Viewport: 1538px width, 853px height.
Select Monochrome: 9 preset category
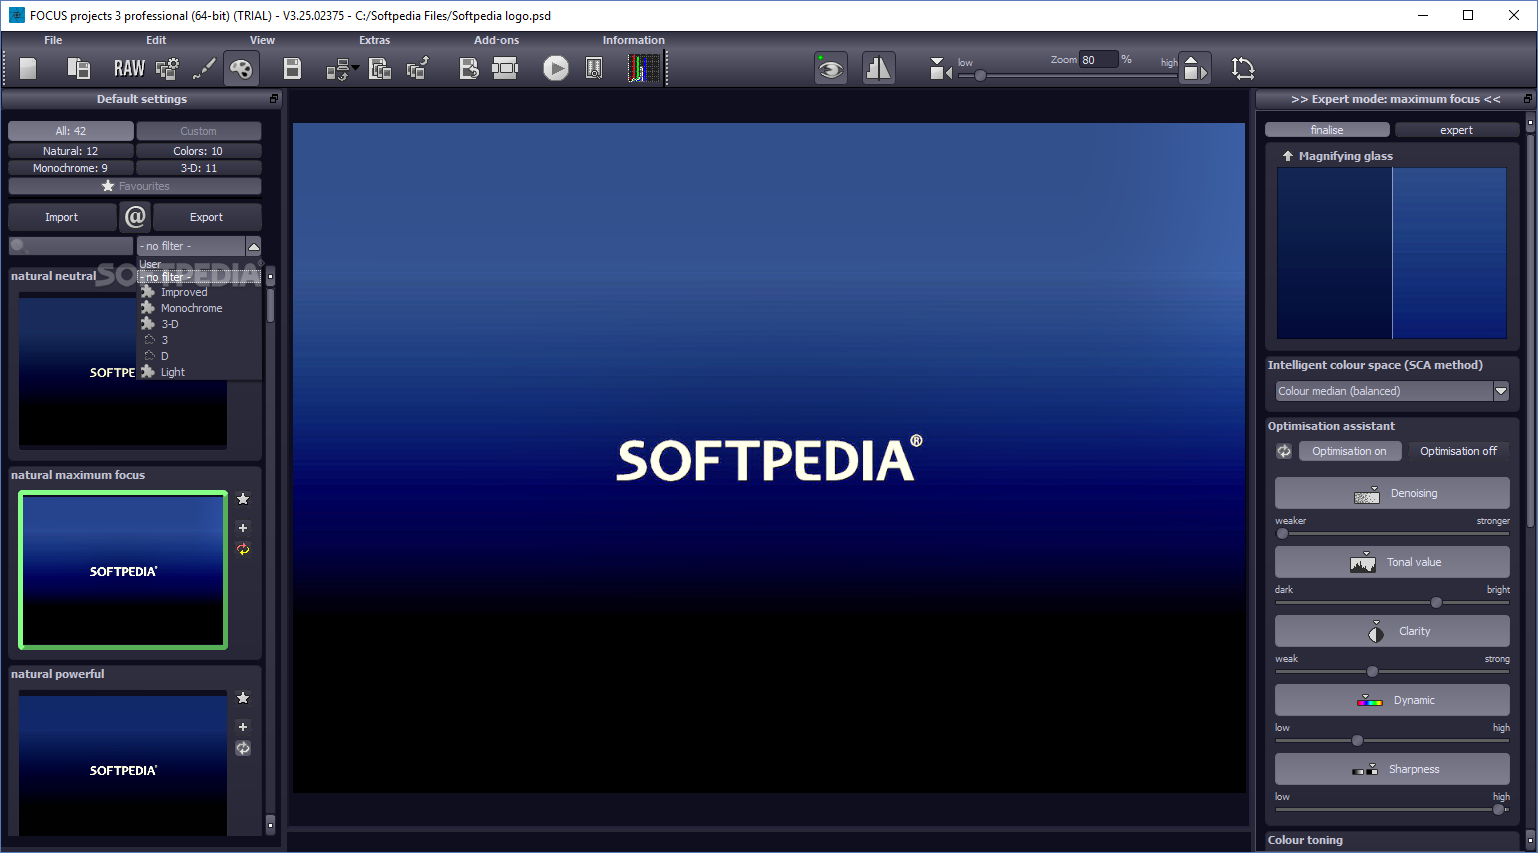(71, 168)
